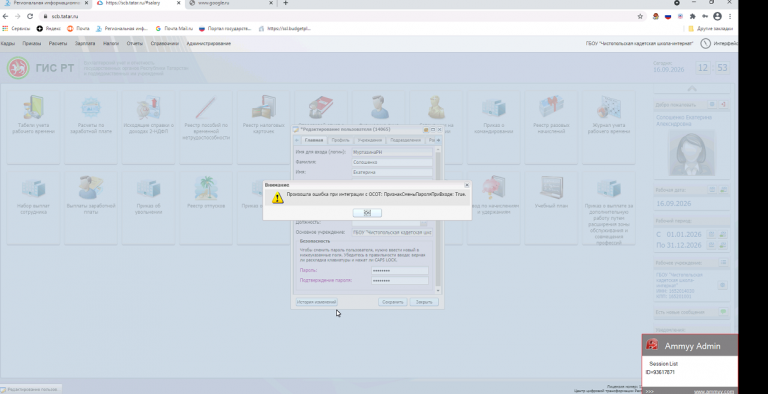768x394 pixels.
Task: Click login name field in user editor
Action: click(x=392, y=152)
